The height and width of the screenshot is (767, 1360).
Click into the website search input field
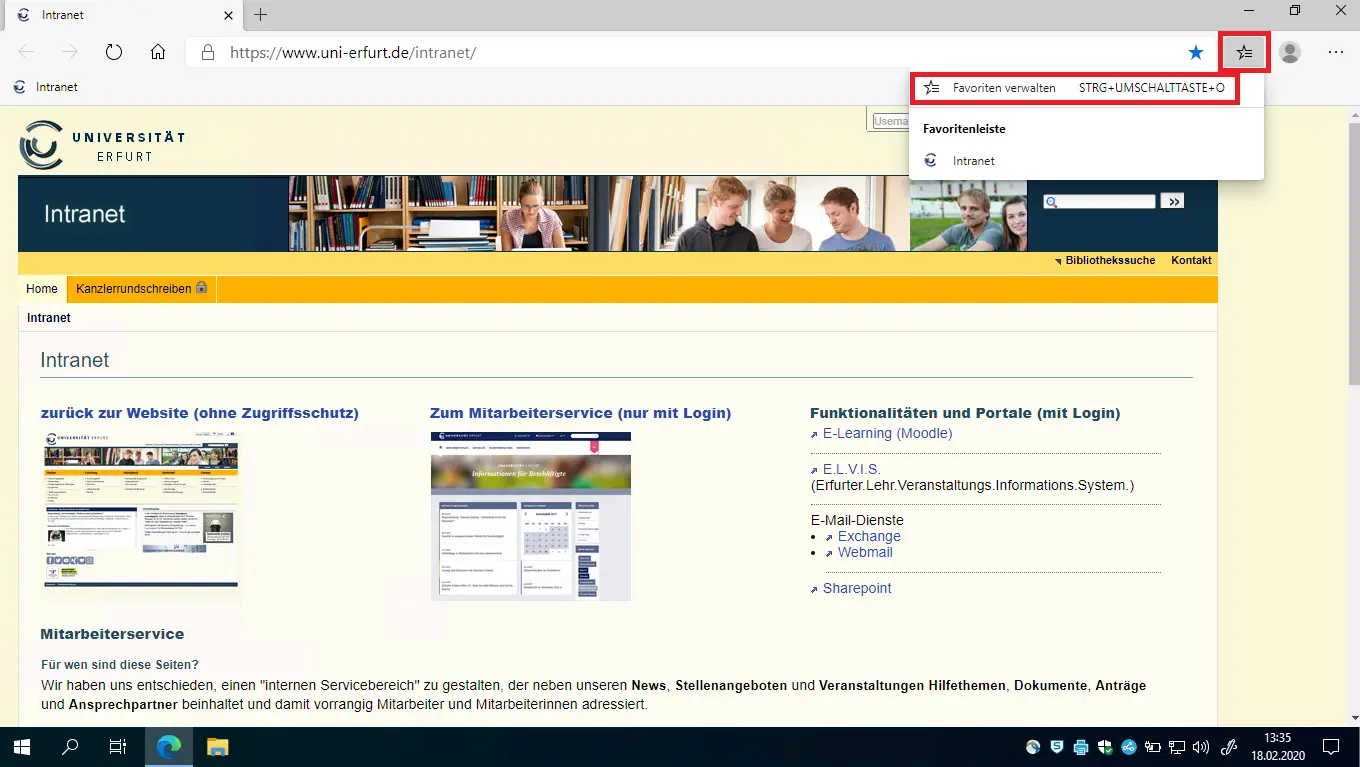tap(1106, 202)
